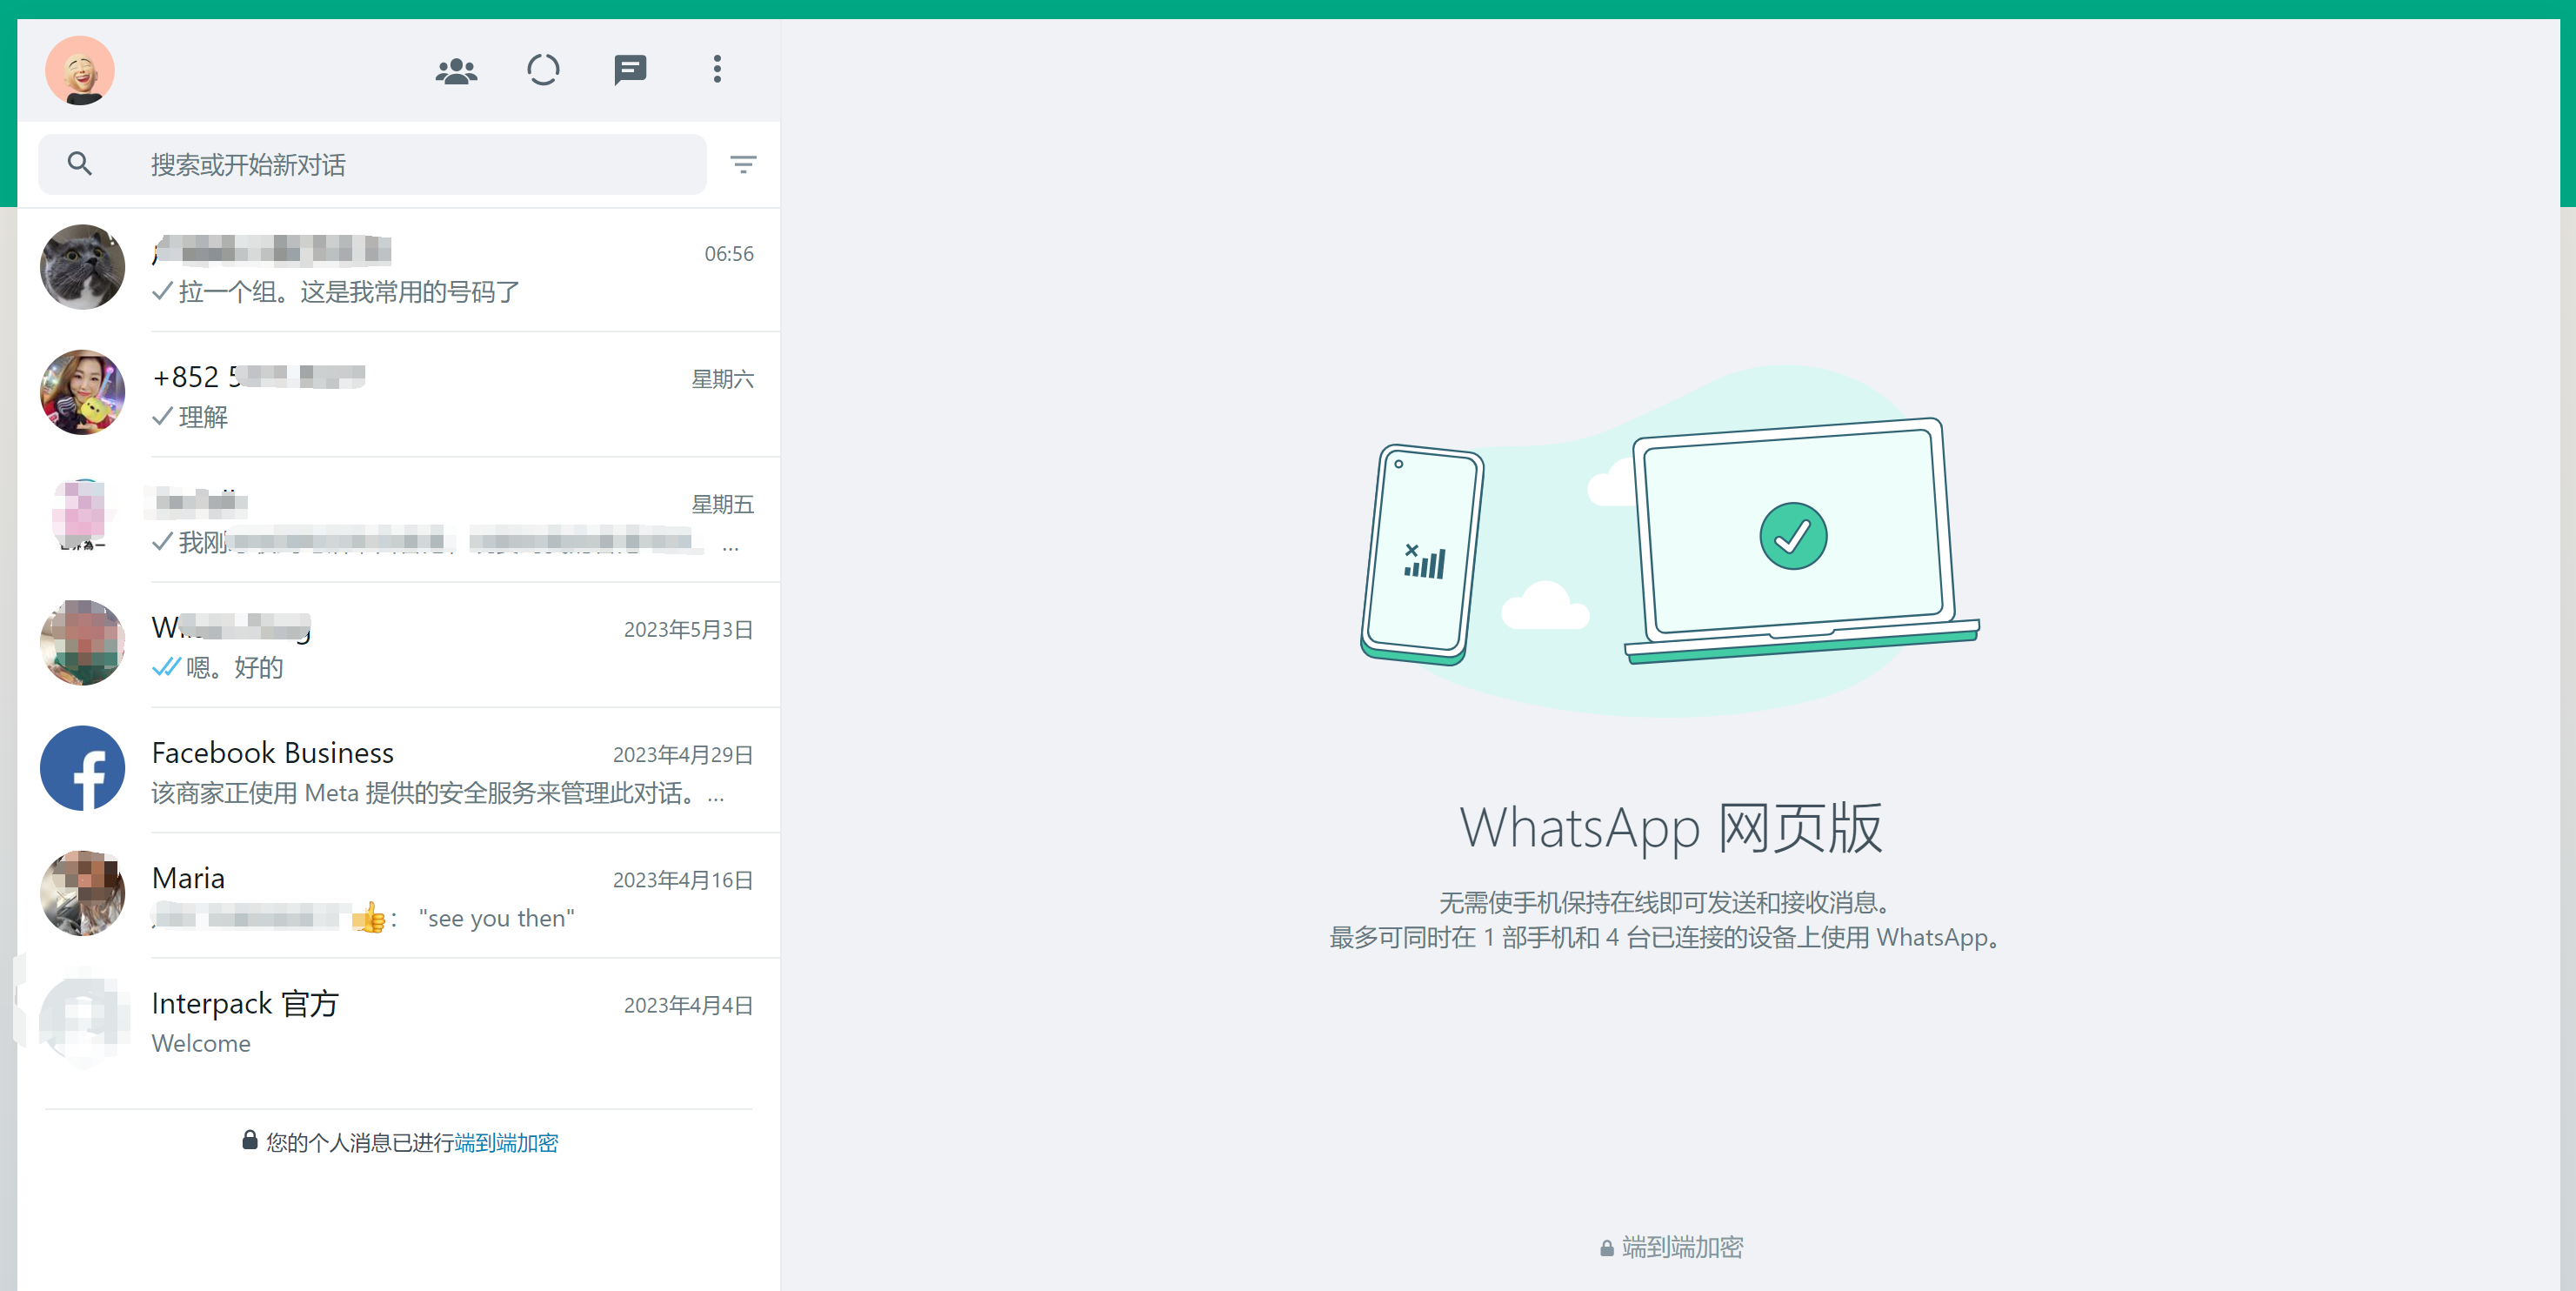Screen dimensions: 2576x1291
Task: Open your profile avatar icon
Action: click(x=79, y=70)
